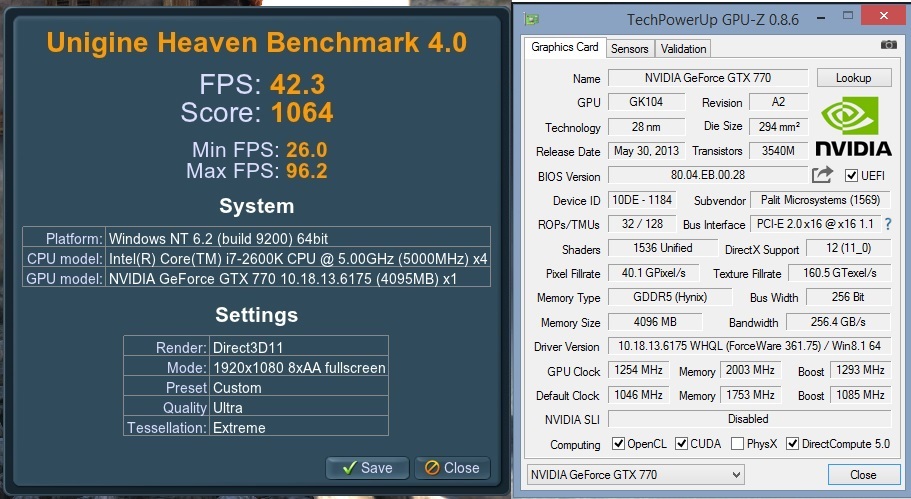Toggle the CUDA checkbox

pos(681,444)
